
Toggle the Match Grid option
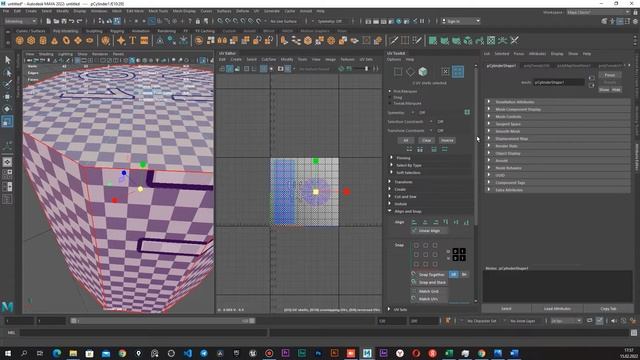[x=429, y=291]
